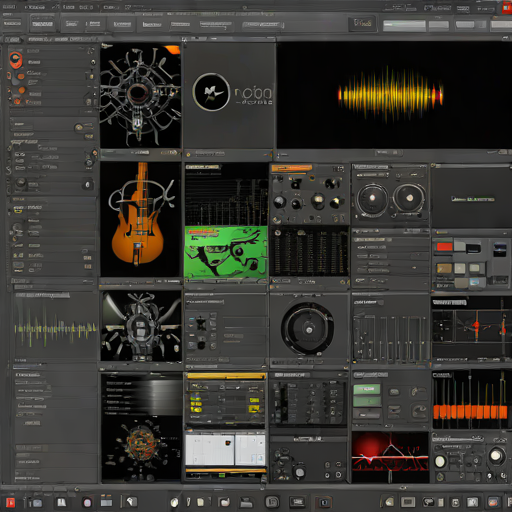Screen dimensions: 512x512
Task: Click the dark display box with orange digits in top toolbar
Action: 363,24
